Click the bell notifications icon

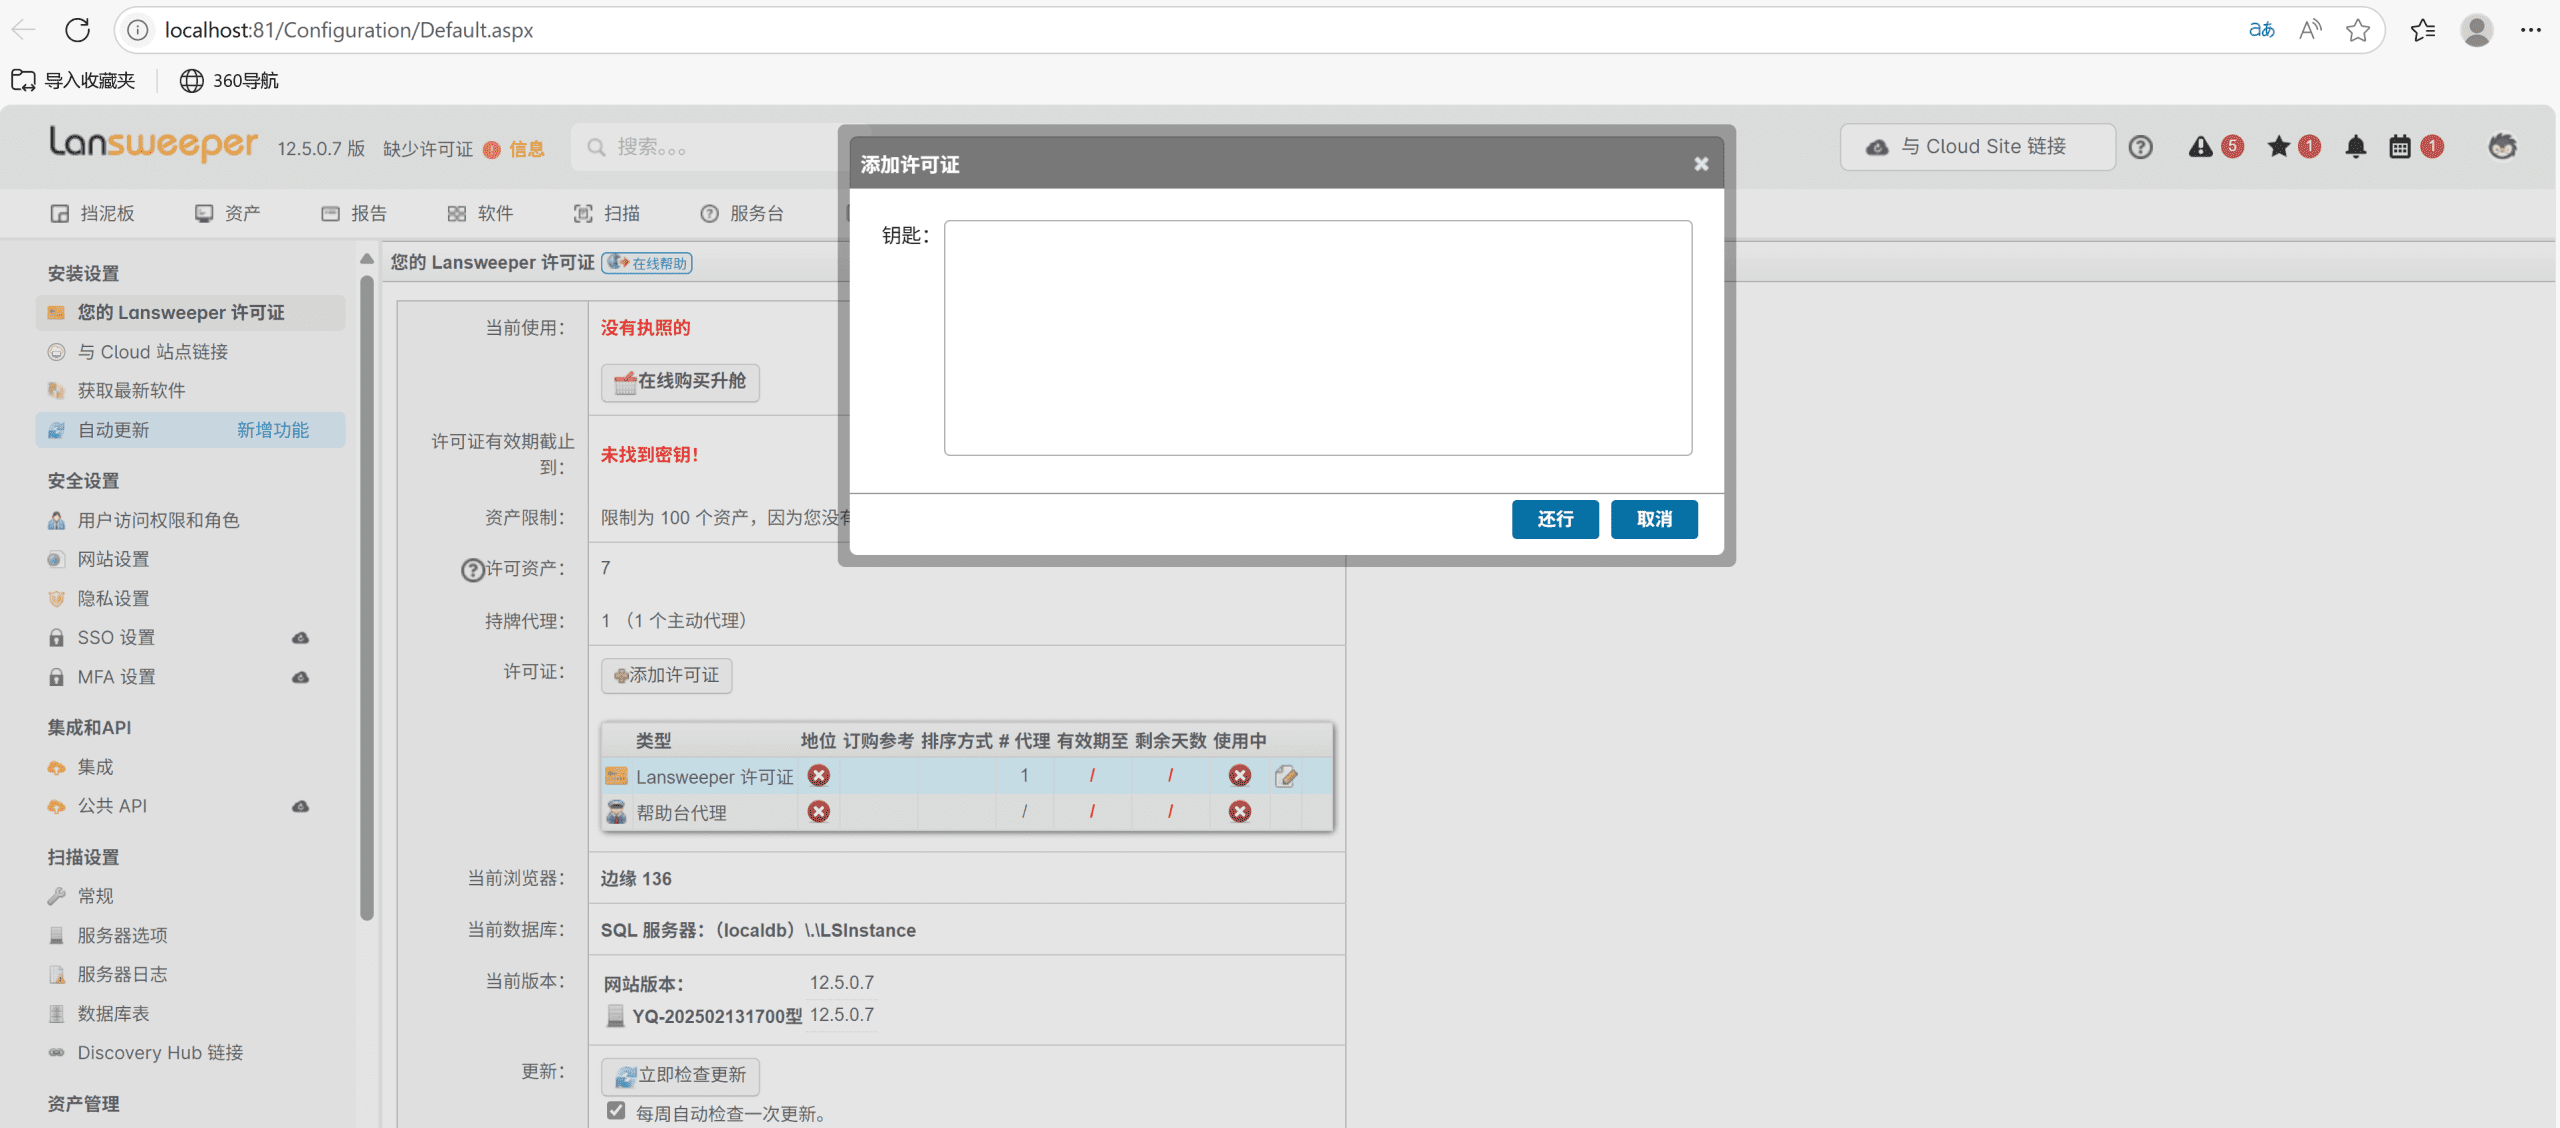point(2356,147)
